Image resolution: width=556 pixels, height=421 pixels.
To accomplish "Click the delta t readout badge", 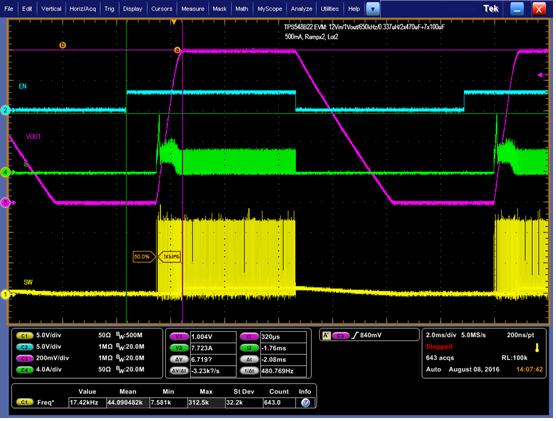I will [x=250, y=359].
